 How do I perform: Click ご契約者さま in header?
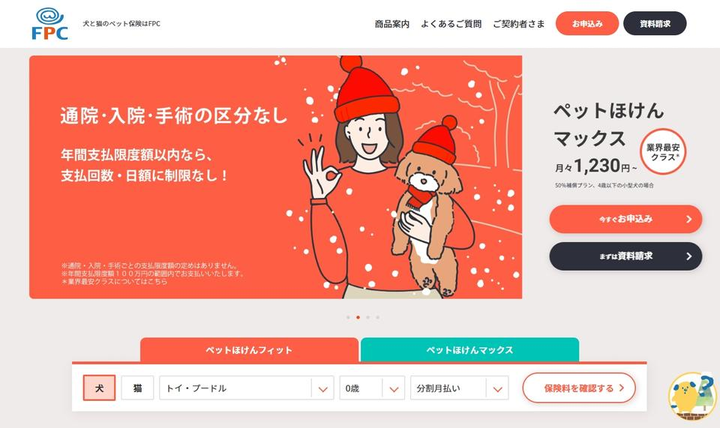click(518, 24)
